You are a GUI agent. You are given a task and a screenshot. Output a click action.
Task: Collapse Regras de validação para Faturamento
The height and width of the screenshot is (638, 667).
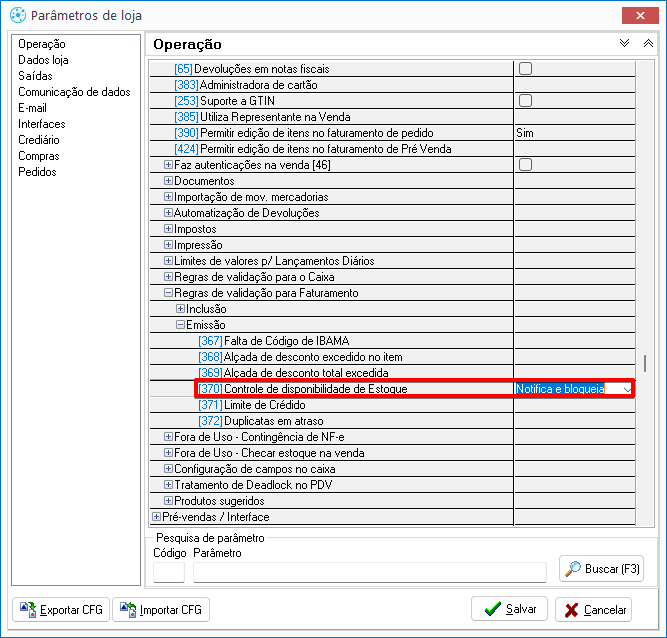pyautogui.click(x=168, y=293)
